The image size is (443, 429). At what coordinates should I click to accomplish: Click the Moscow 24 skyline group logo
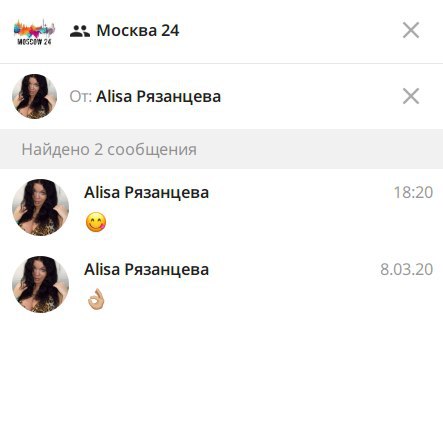pos(34,32)
